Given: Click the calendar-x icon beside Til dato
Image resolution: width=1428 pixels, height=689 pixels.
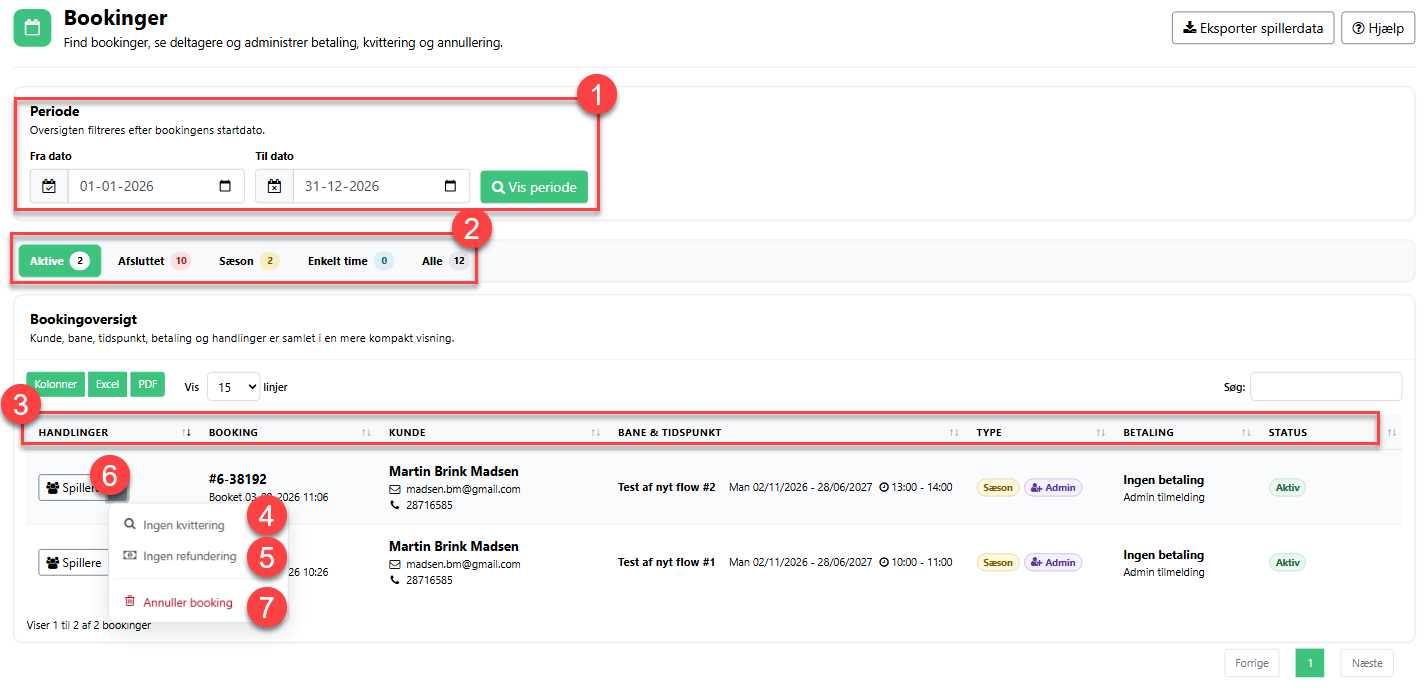Looking at the screenshot, I should [274, 186].
